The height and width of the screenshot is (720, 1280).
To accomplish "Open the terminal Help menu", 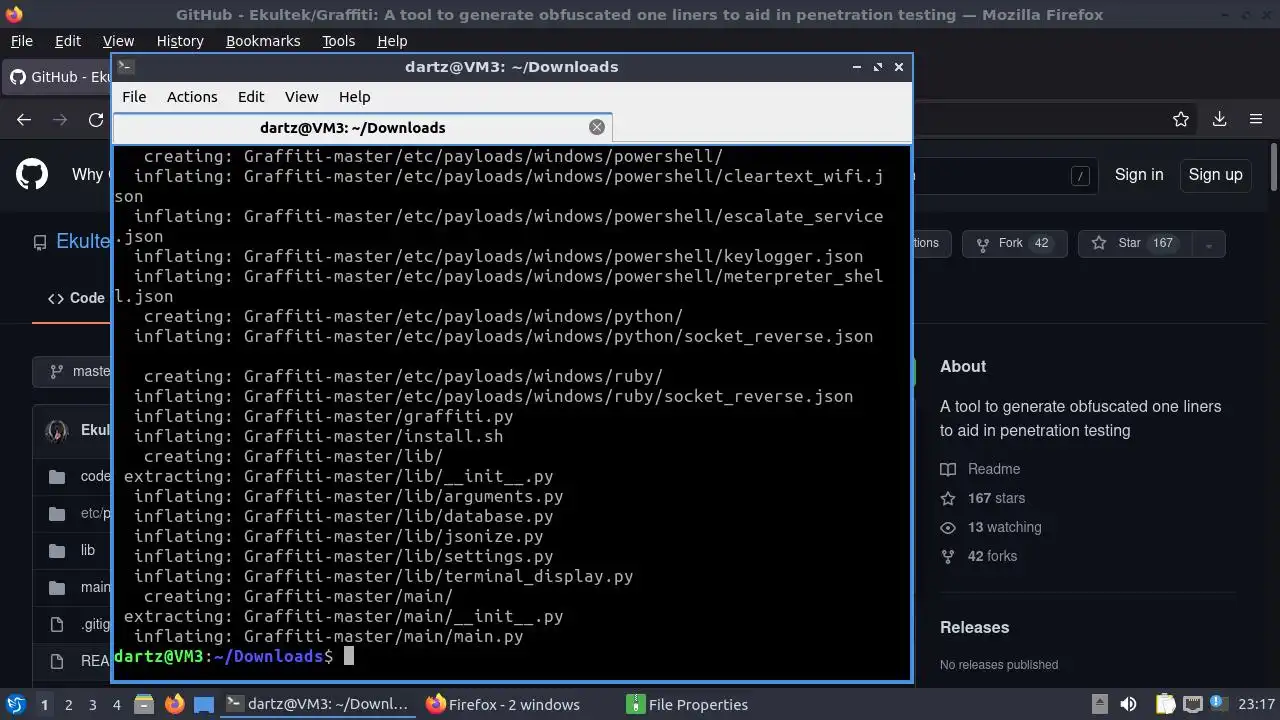I will (354, 97).
